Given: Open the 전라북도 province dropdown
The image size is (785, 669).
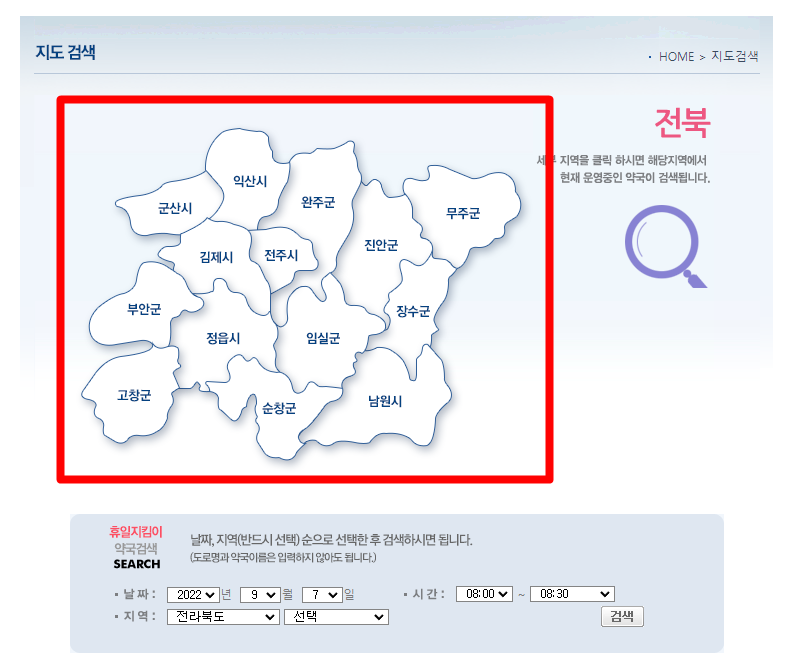Looking at the screenshot, I should pyautogui.click(x=223, y=617).
